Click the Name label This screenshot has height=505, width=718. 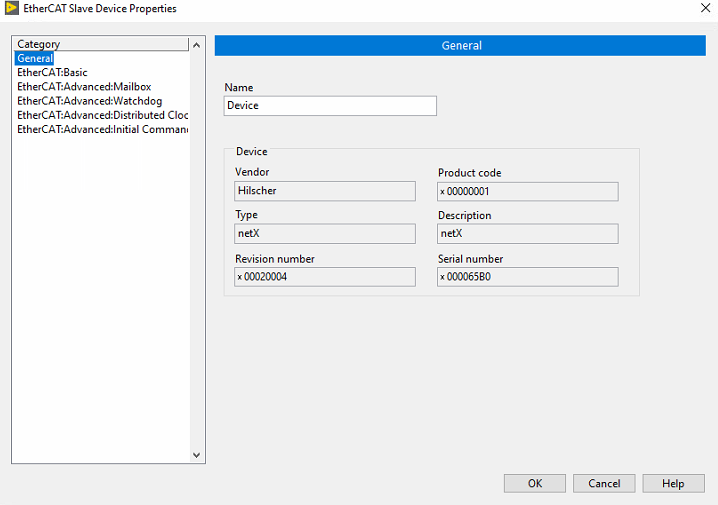[239, 87]
